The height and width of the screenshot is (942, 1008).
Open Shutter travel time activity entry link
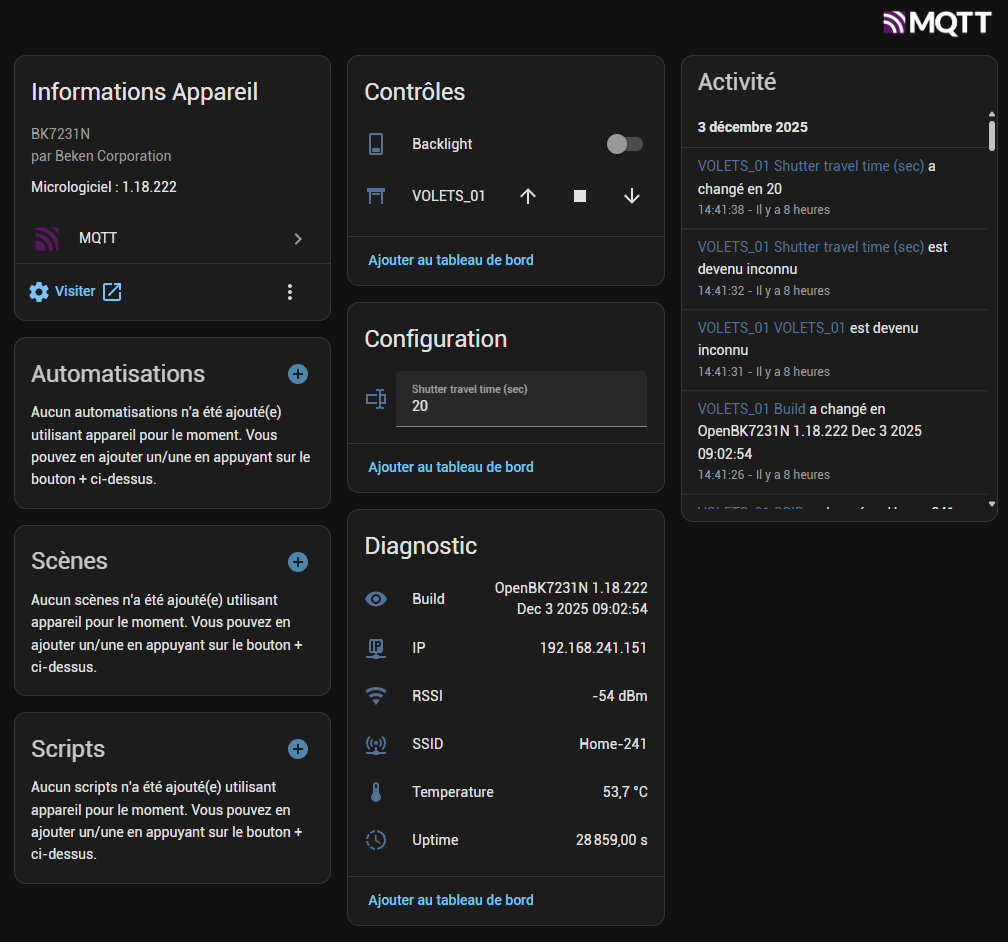click(811, 166)
